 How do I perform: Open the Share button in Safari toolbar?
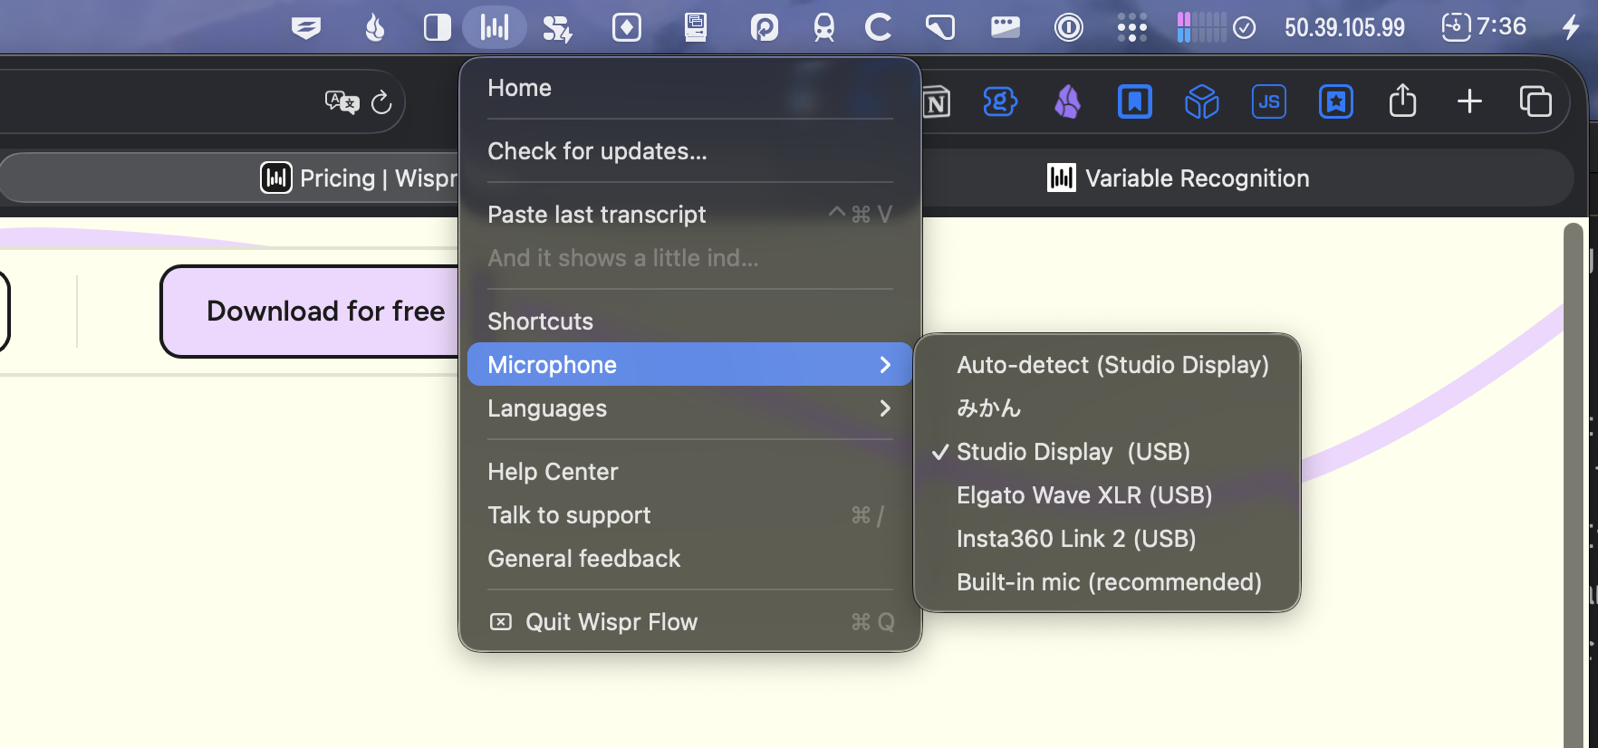[1402, 101]
